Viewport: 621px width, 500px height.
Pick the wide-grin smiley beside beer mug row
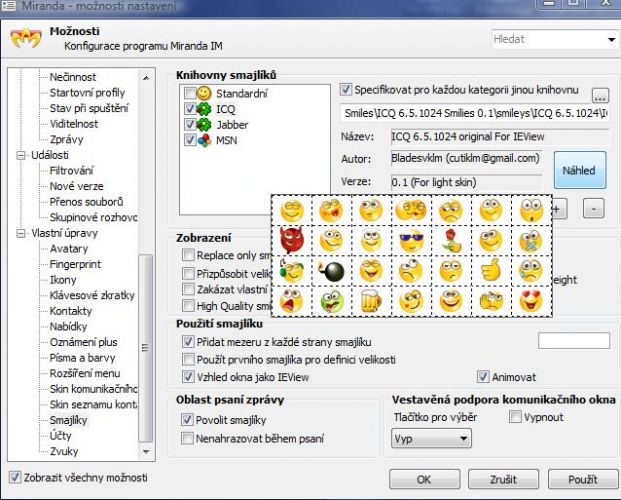[451, 301]
